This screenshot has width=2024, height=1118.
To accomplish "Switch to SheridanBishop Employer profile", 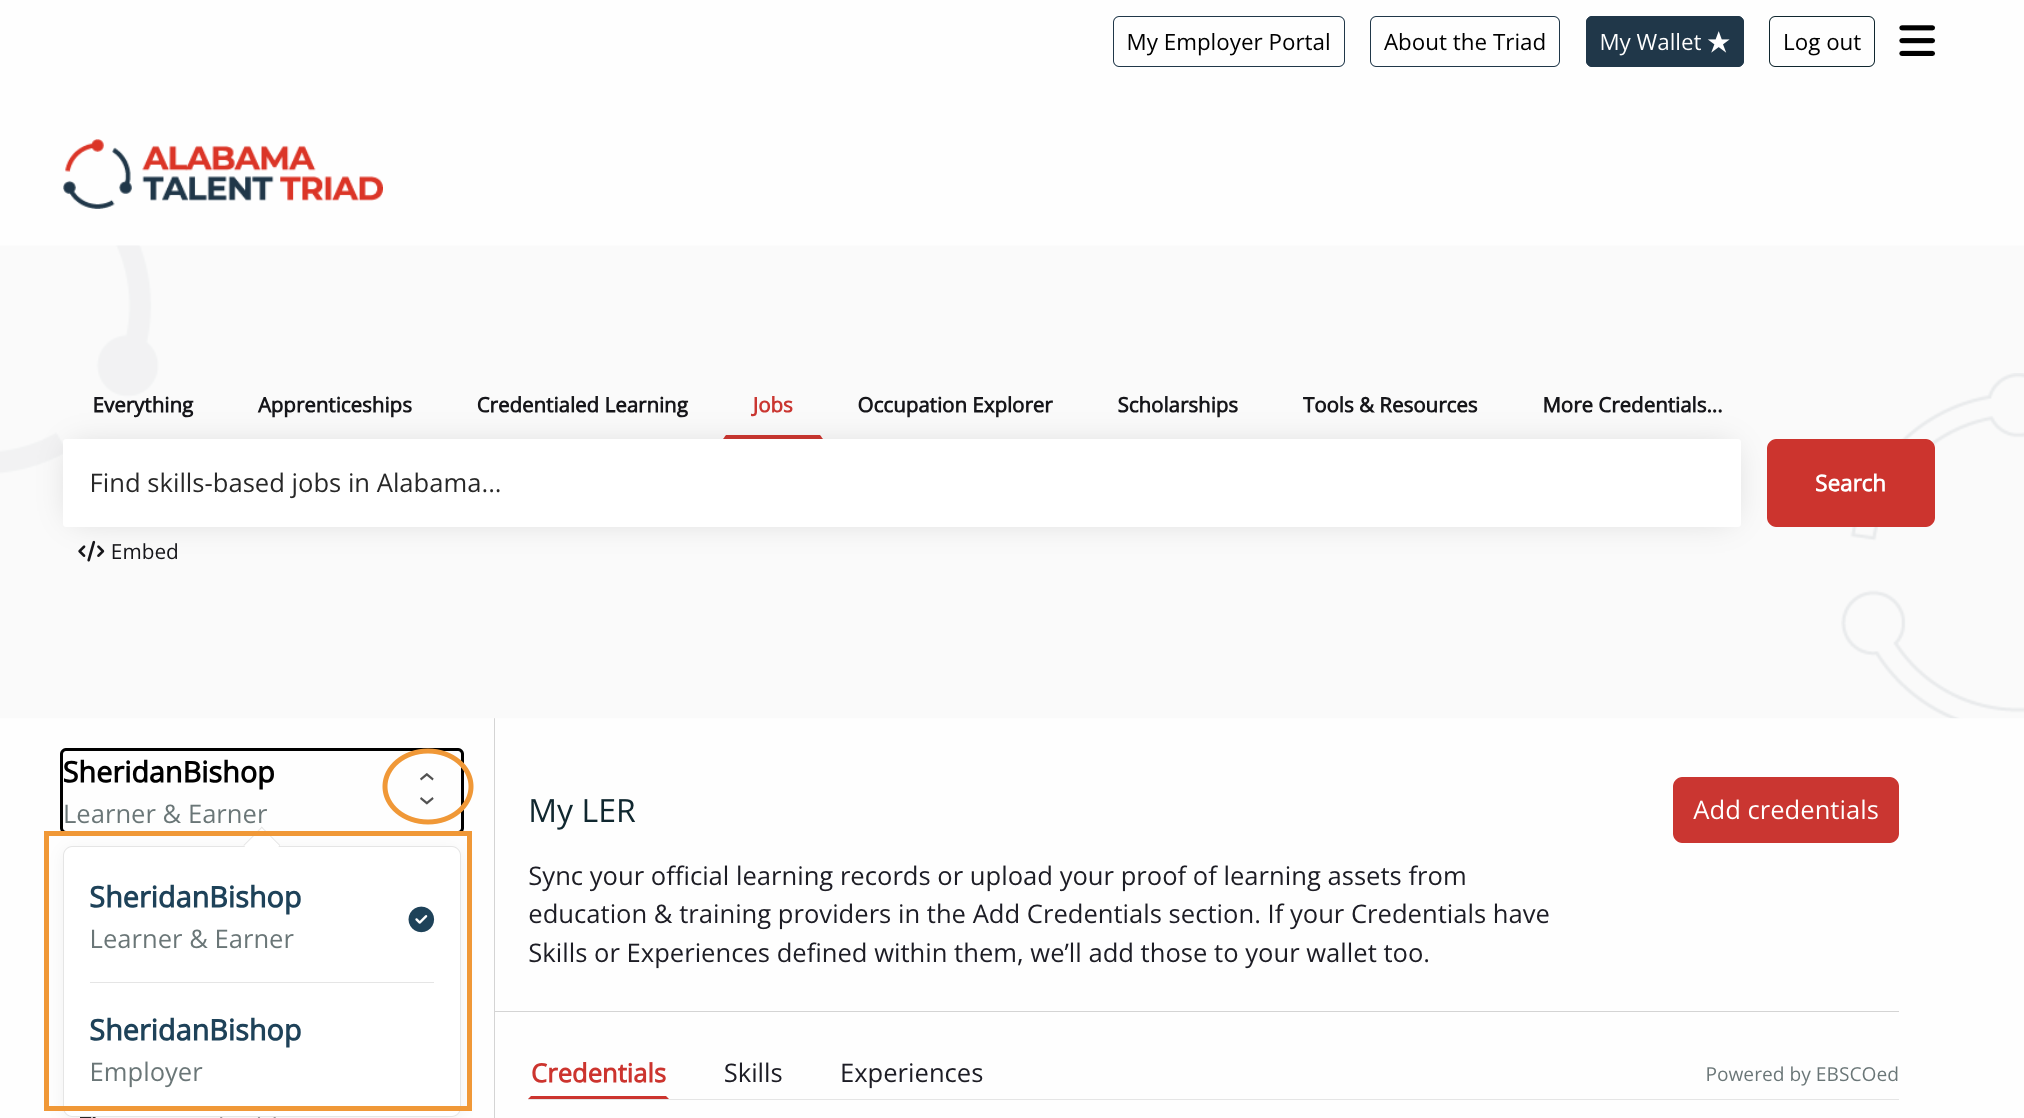I will point(196,1049).
